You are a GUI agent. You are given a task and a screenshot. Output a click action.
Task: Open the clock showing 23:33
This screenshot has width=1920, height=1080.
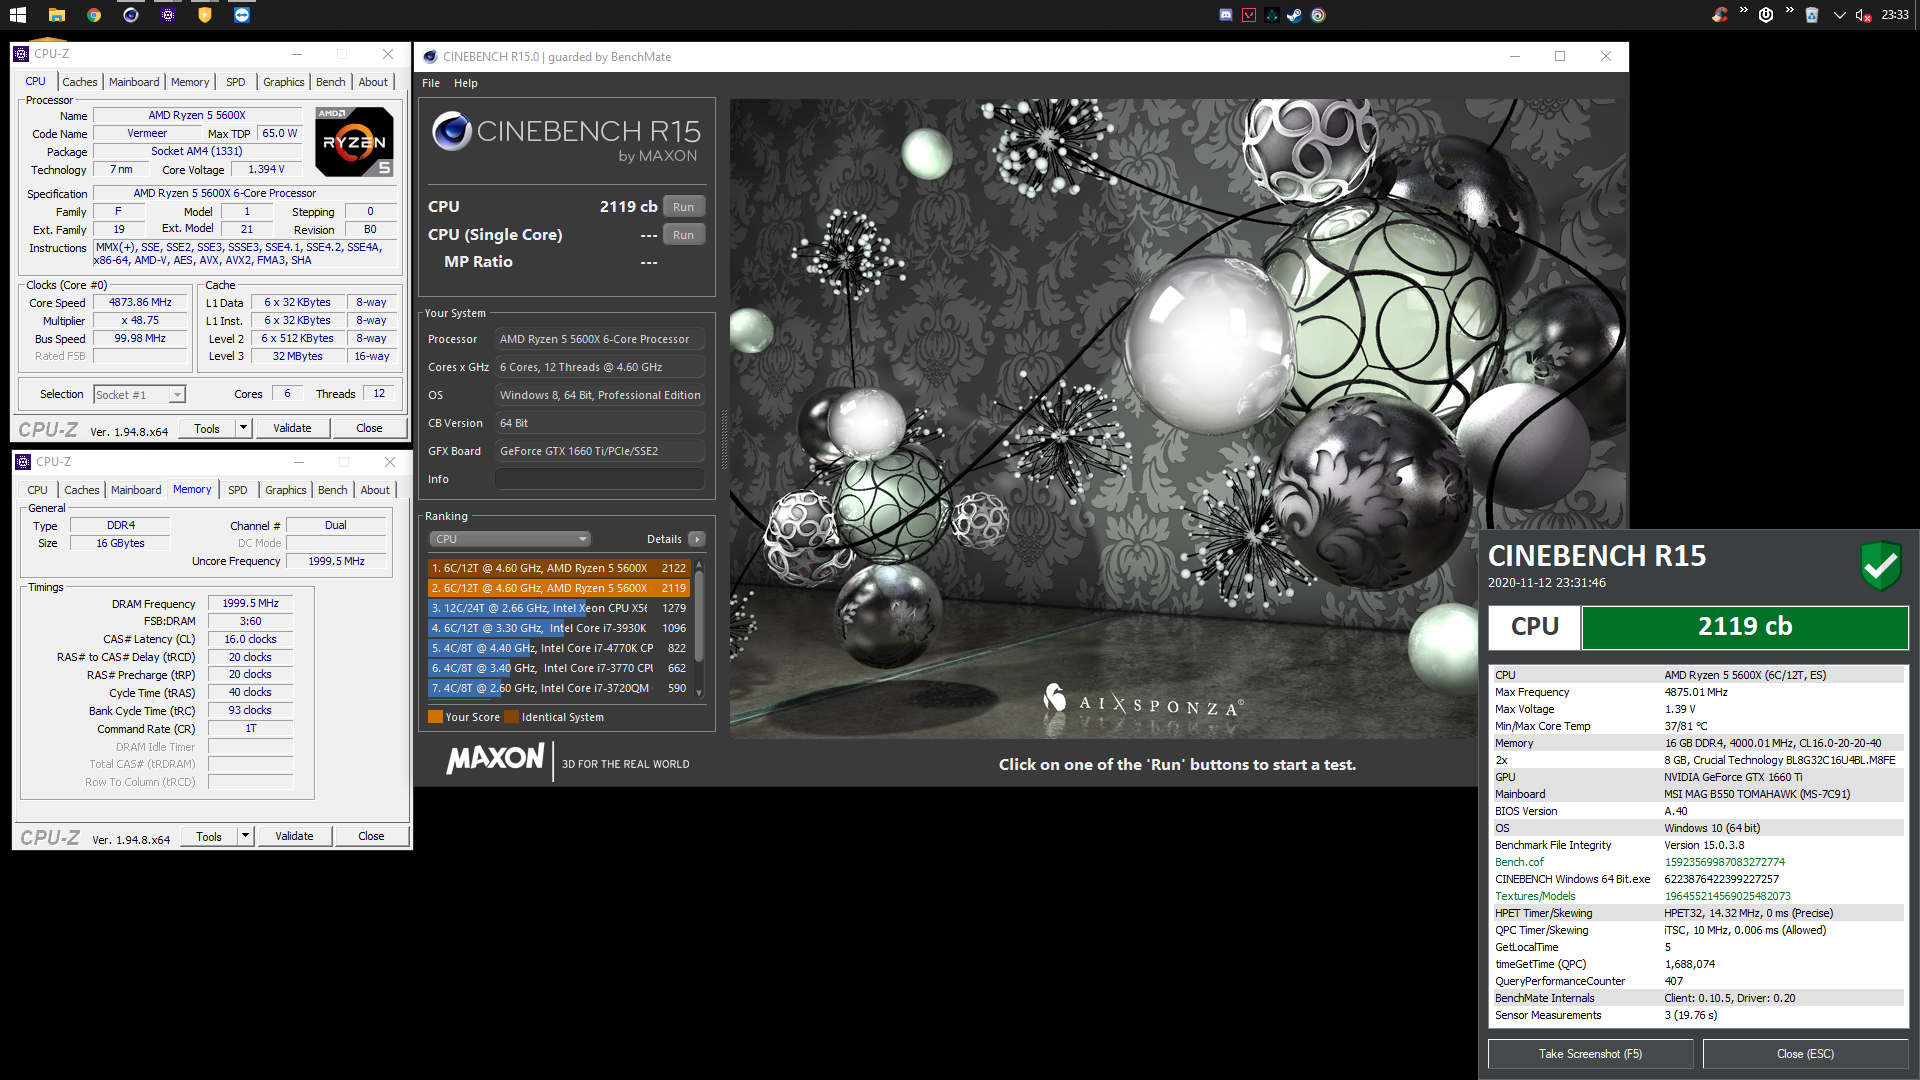point(1895,15)
